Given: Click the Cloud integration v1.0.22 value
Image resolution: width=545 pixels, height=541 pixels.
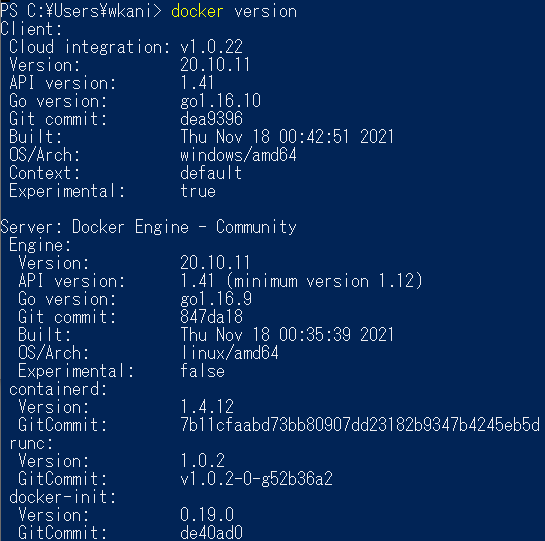Looking at the screenshot, I should click(x=211, y=47).
